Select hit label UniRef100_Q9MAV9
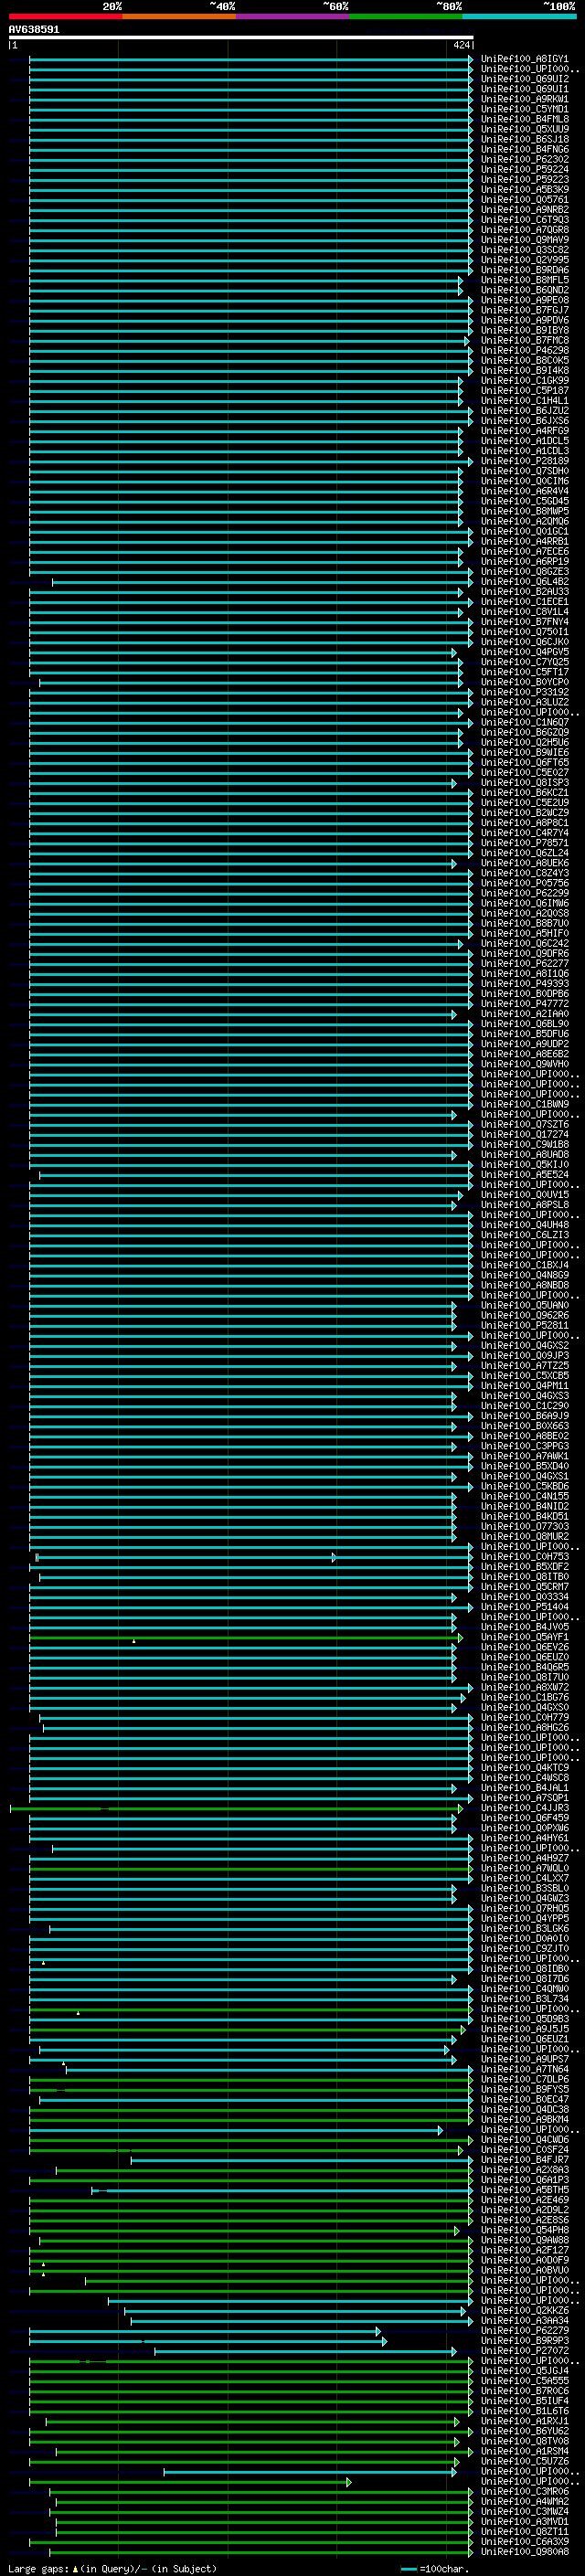The image size is (585, 2576). pos(525,240)
